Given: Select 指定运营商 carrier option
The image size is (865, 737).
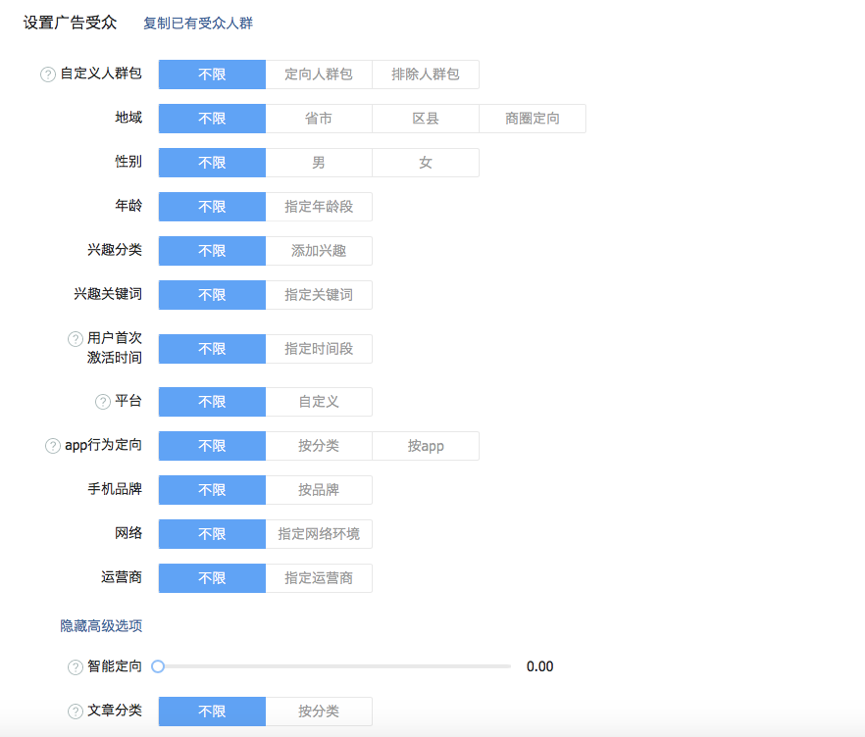Looking at the screenshot, I should [319, 578].
